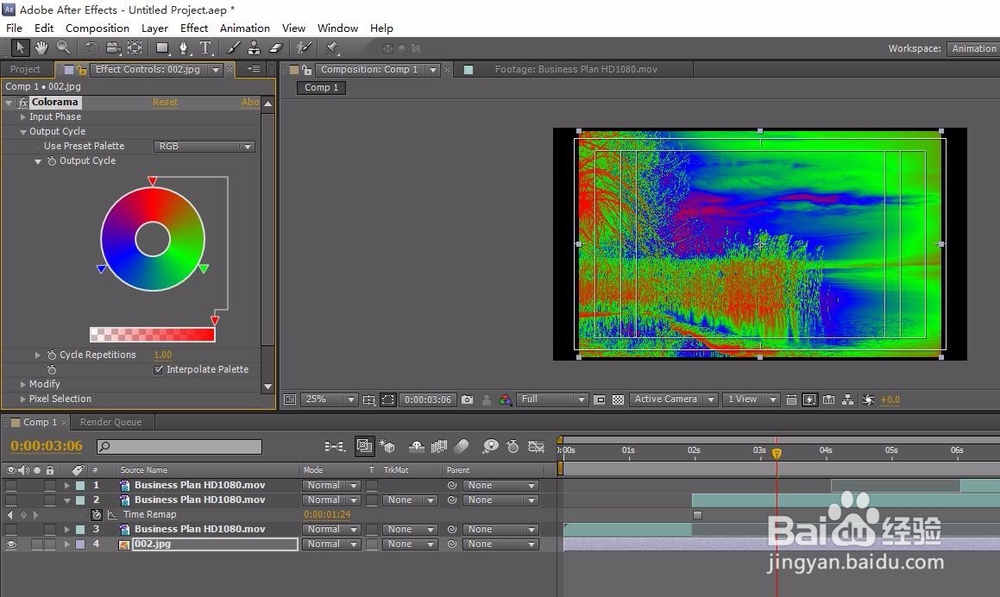The height and width of the screenshot is (597, 1000).
Task: Collapse layer 2 properties in timeline
Action: click(x=67, y=500)
